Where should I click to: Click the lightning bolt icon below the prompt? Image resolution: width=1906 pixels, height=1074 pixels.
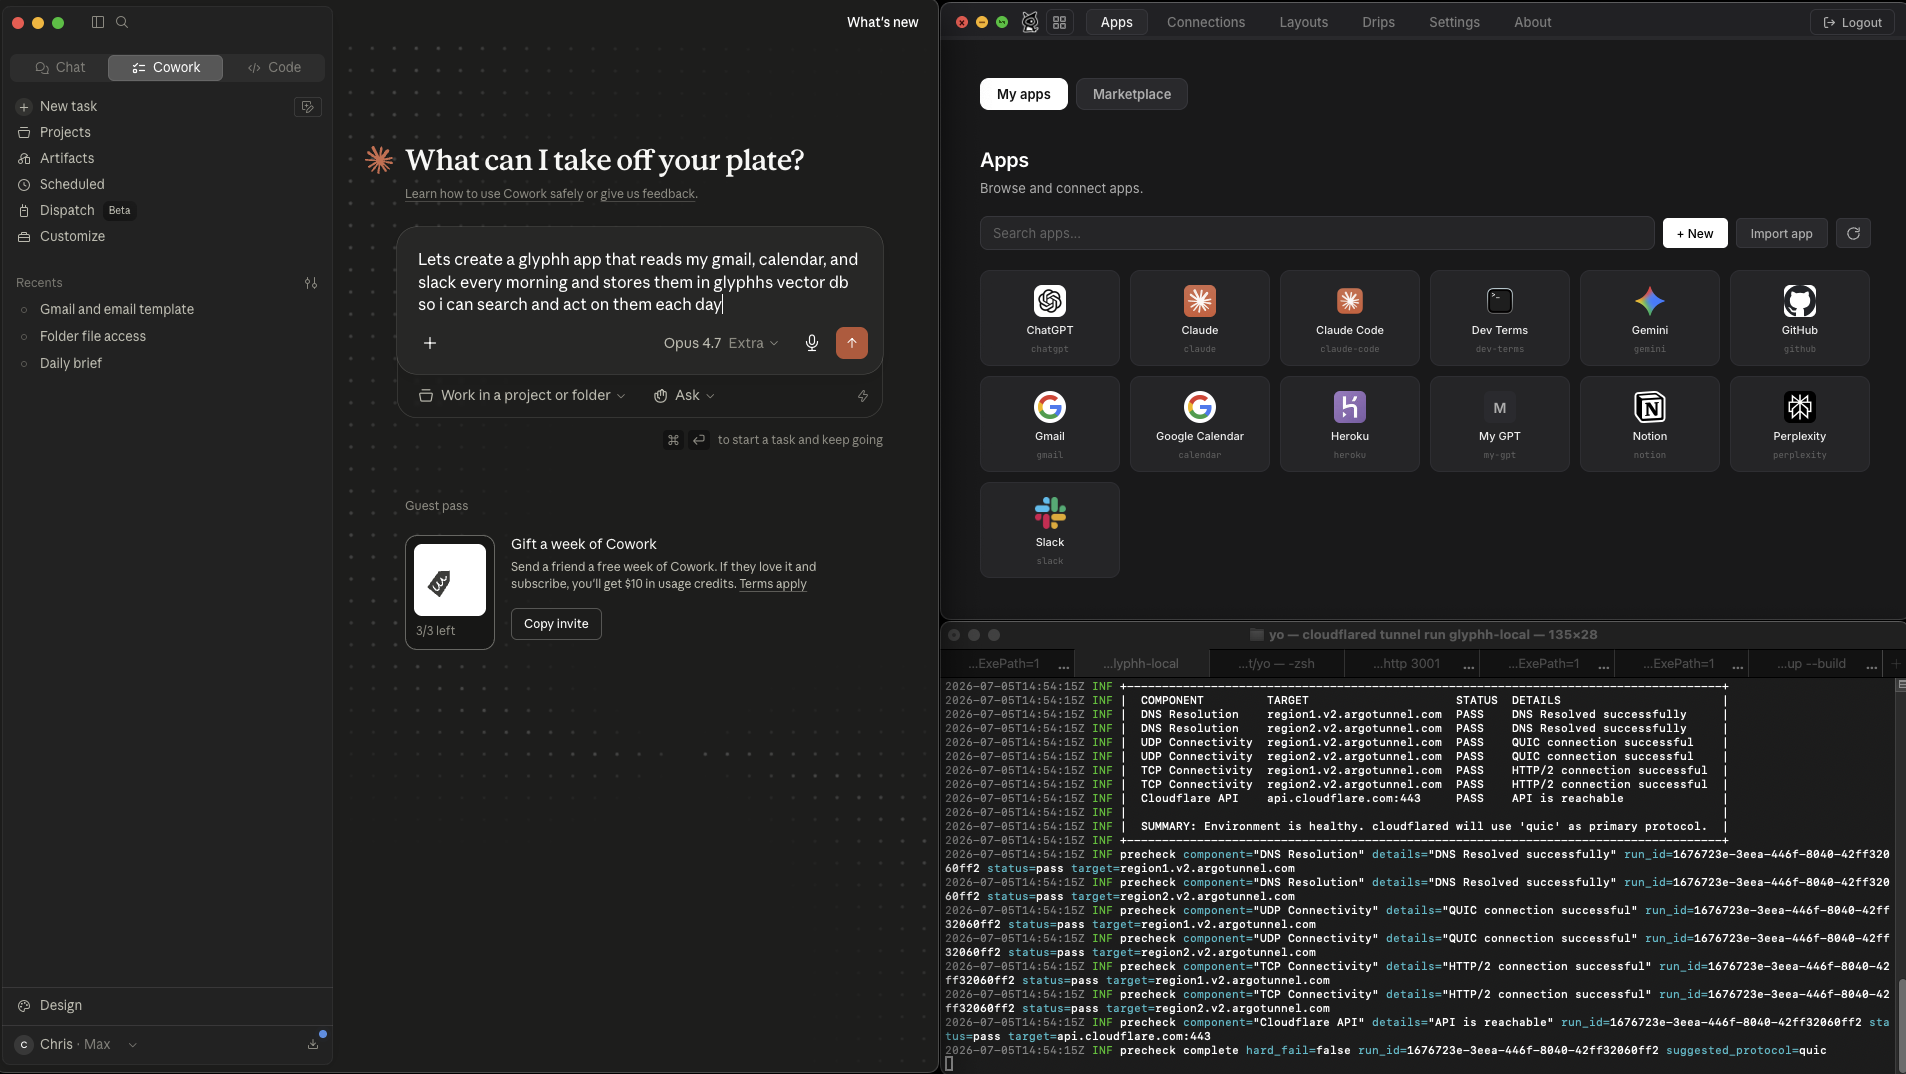point(863,396)
